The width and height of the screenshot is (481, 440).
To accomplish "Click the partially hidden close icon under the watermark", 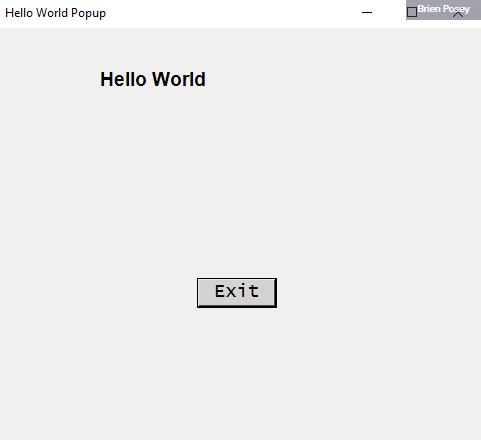I will pyautogui.click(x=458, y=15).
